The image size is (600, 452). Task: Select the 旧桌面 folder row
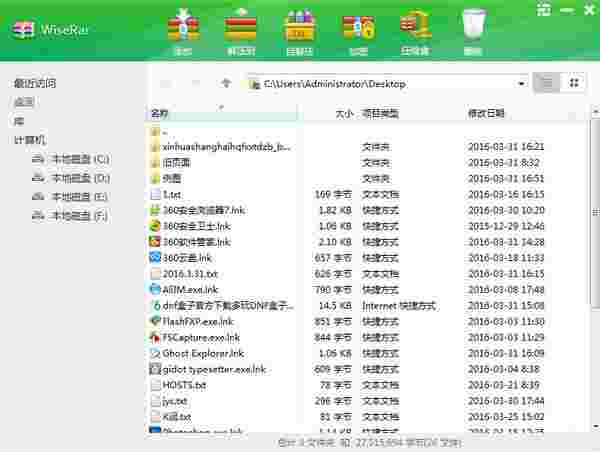[366, 163]
